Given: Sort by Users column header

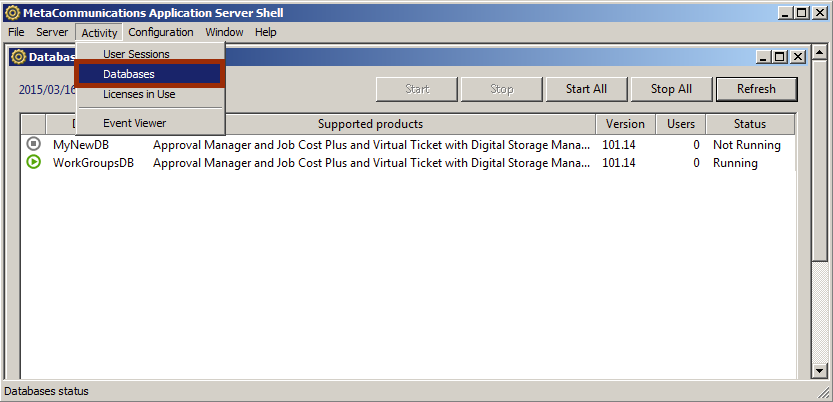Looking at the screenshot, I should pyautogui.click(x=681, y=124).
